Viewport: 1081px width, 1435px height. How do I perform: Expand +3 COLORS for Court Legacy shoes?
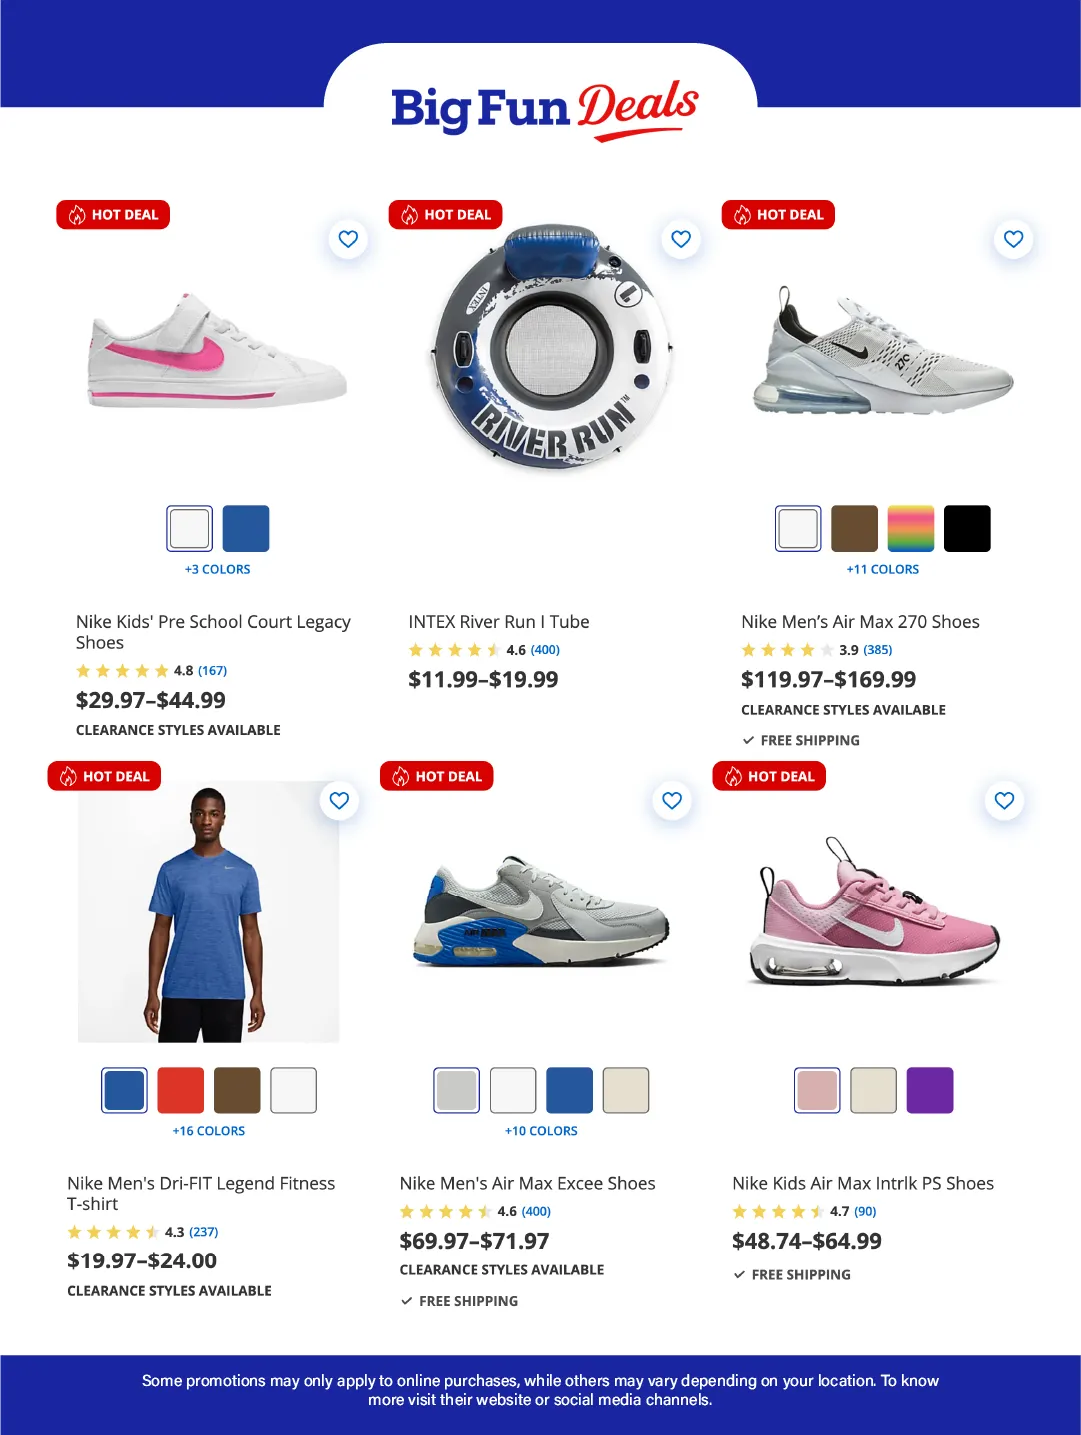217,569
